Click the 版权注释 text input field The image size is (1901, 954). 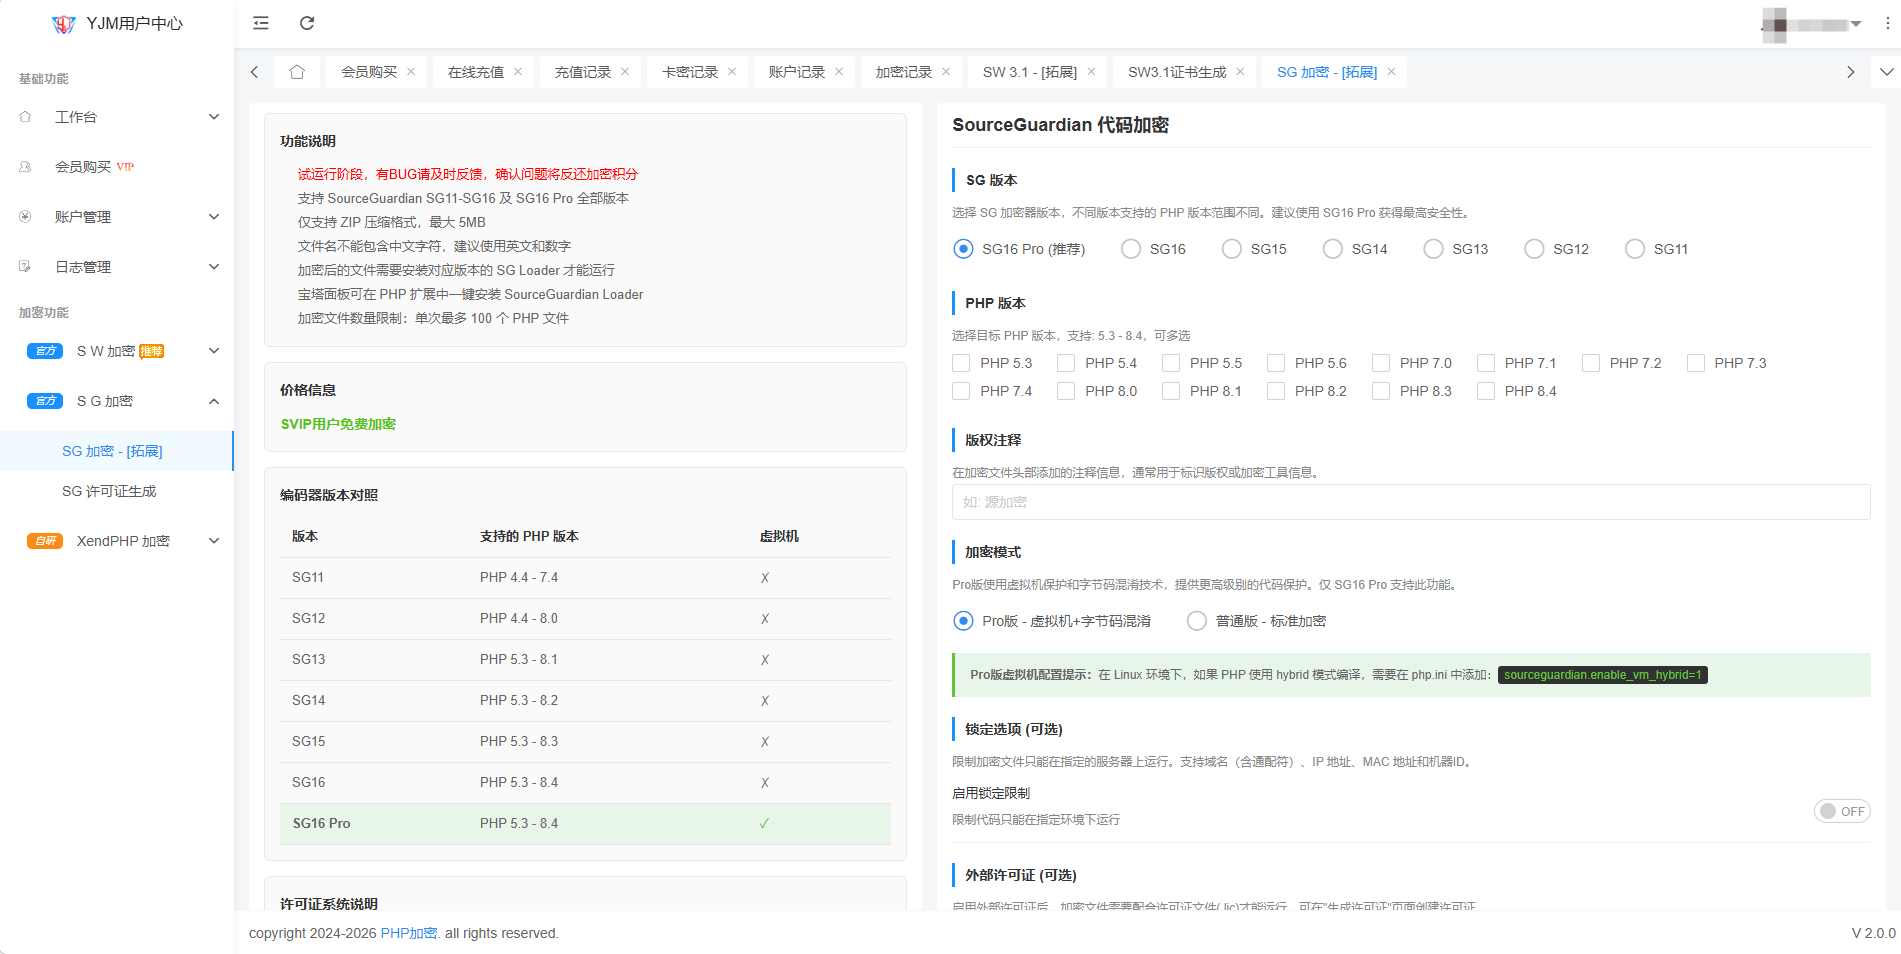[1410, 502]
